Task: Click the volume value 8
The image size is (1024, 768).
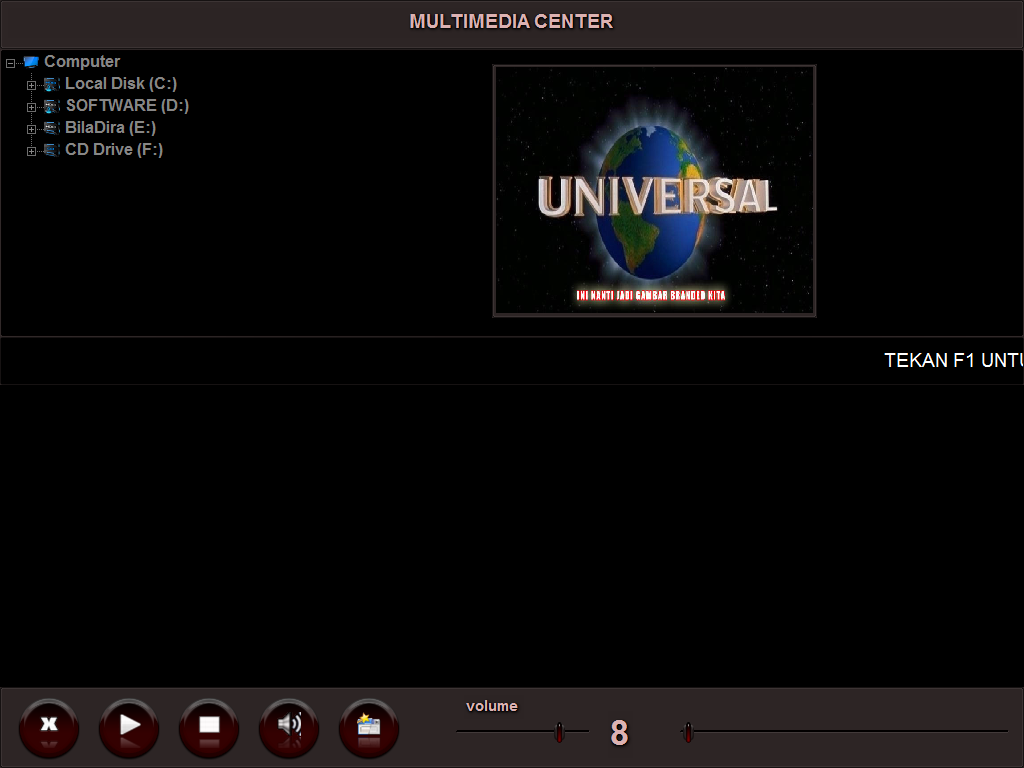Action: click(619, 733)
